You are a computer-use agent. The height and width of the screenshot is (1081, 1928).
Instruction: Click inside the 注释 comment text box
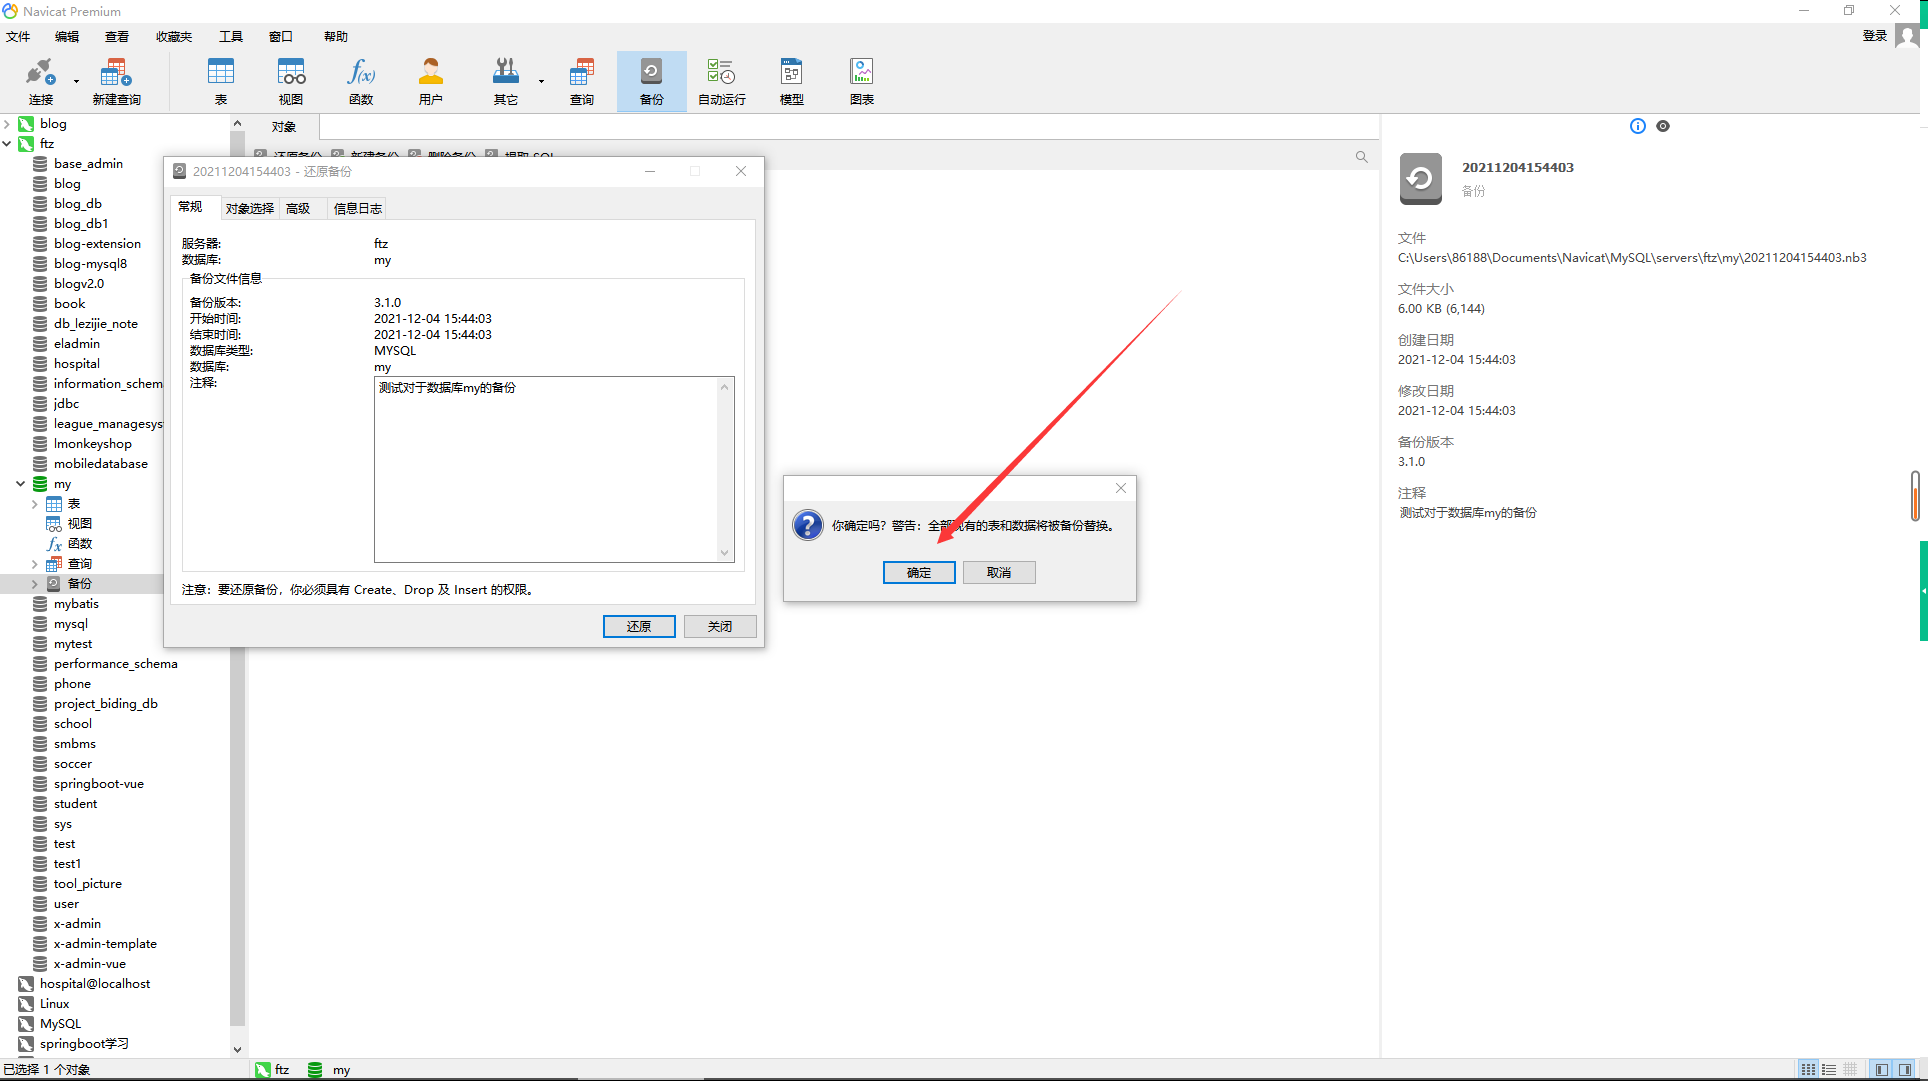click(x=546, y=469)
